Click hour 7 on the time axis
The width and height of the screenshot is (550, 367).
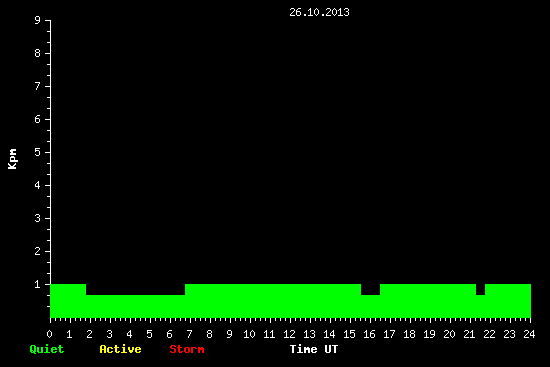[189, 334]
